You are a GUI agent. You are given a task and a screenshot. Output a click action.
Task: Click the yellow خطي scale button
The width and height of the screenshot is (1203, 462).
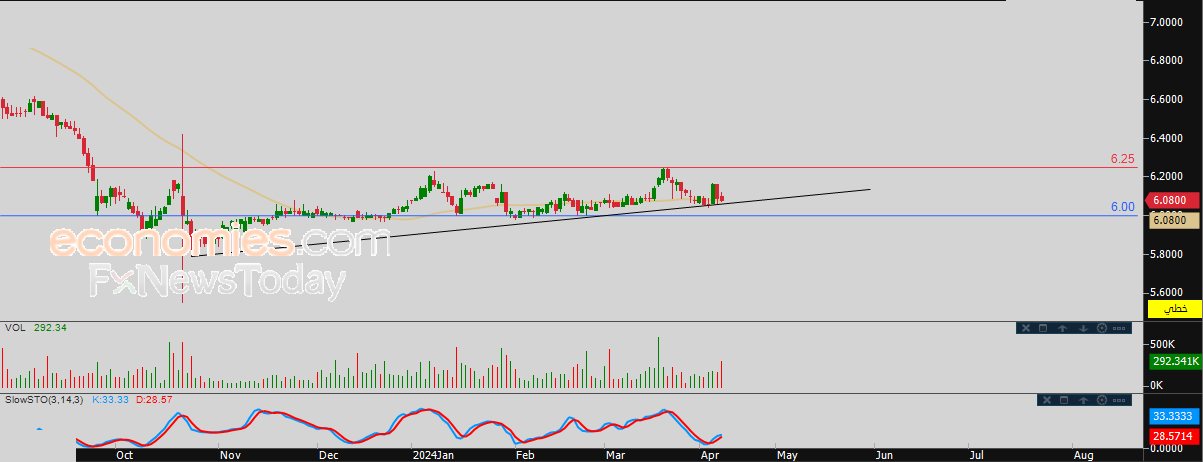(1174, 310)
